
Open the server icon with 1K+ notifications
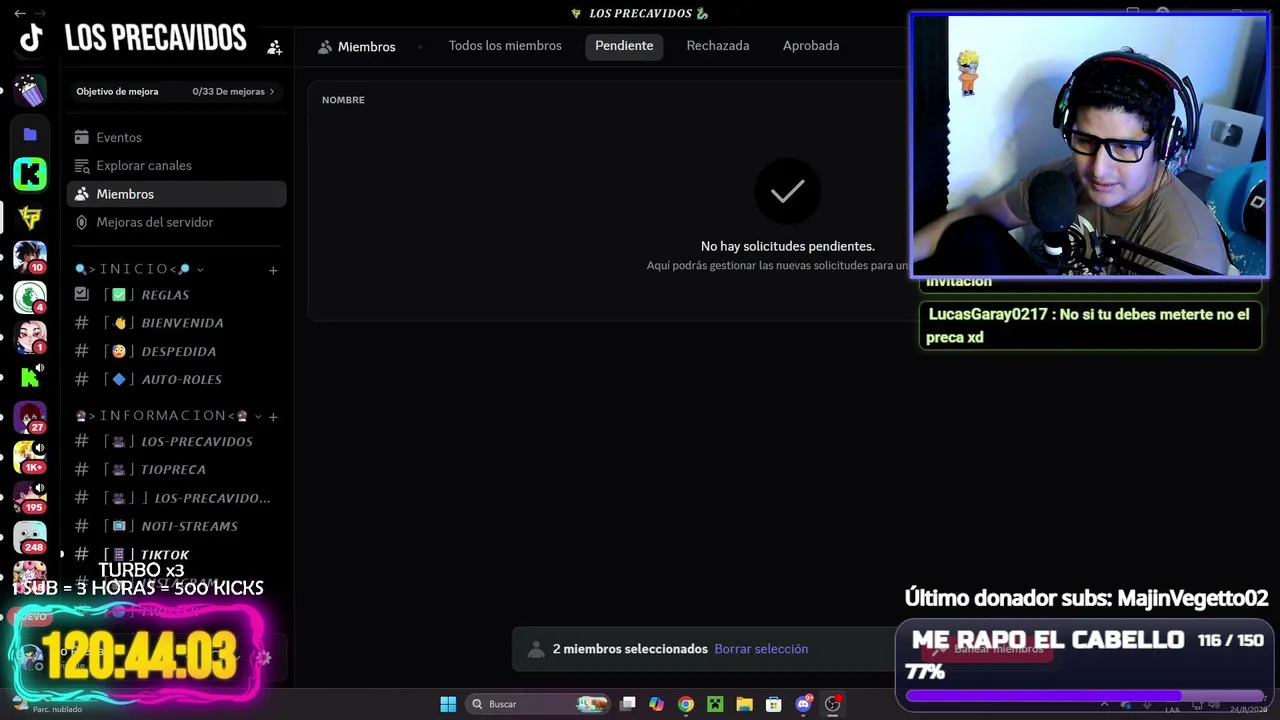tap(30, 457)
